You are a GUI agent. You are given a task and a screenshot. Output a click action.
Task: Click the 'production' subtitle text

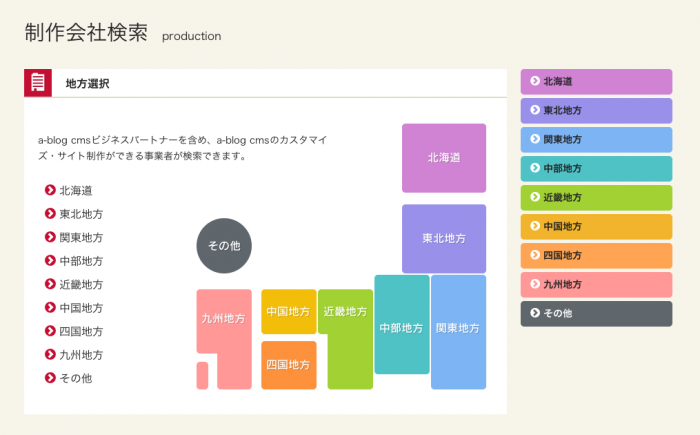pyautogui.click(x=192, y=36)
